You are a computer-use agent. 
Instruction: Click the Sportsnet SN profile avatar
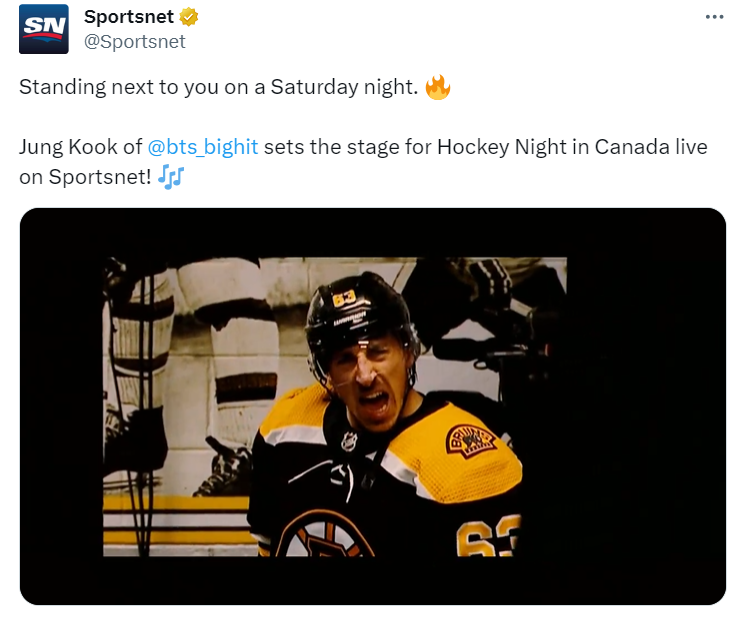click(44, 29)
